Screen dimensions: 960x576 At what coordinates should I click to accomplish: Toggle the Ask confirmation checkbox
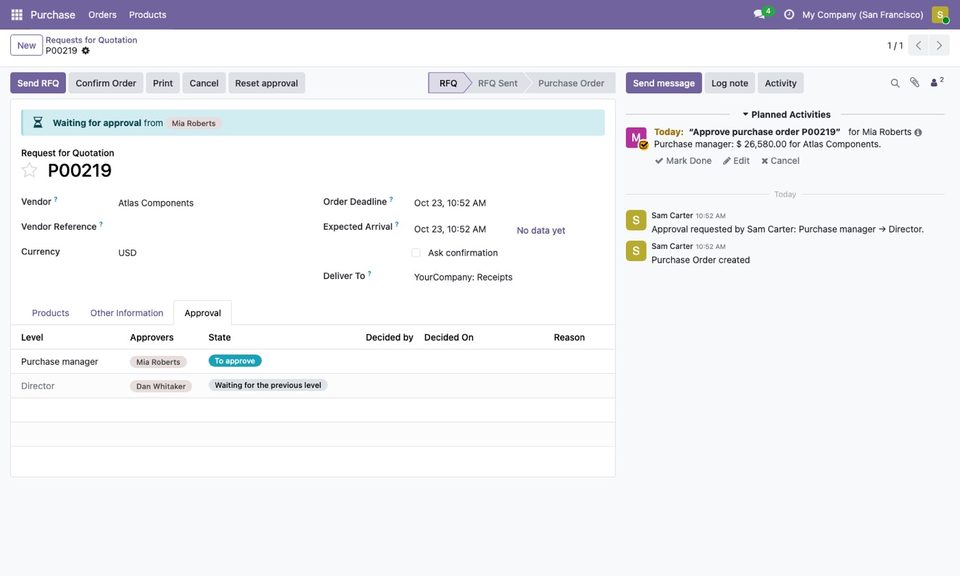click(x=416, y=253)
